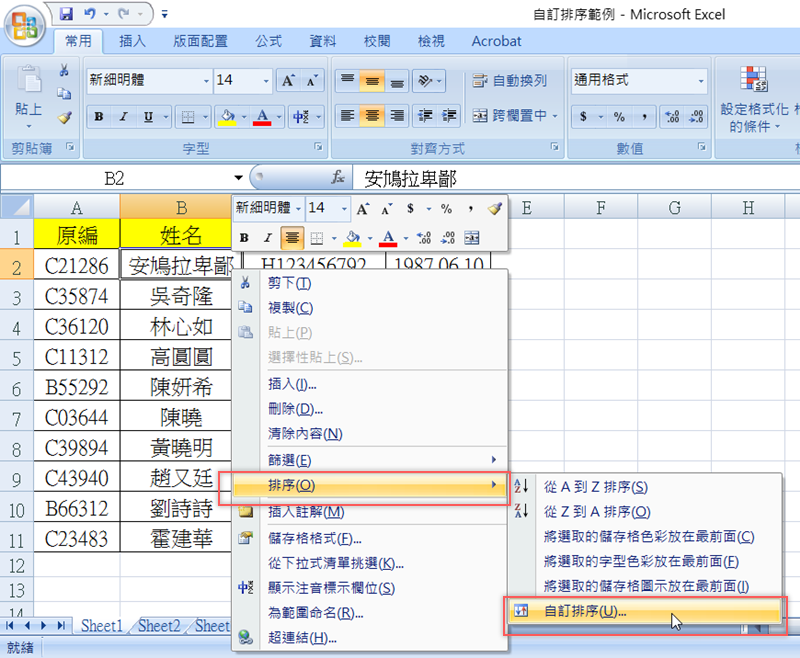Open the 版面配置 ribbon tab
The image size is (800, 658).
[x=201, y=41]
